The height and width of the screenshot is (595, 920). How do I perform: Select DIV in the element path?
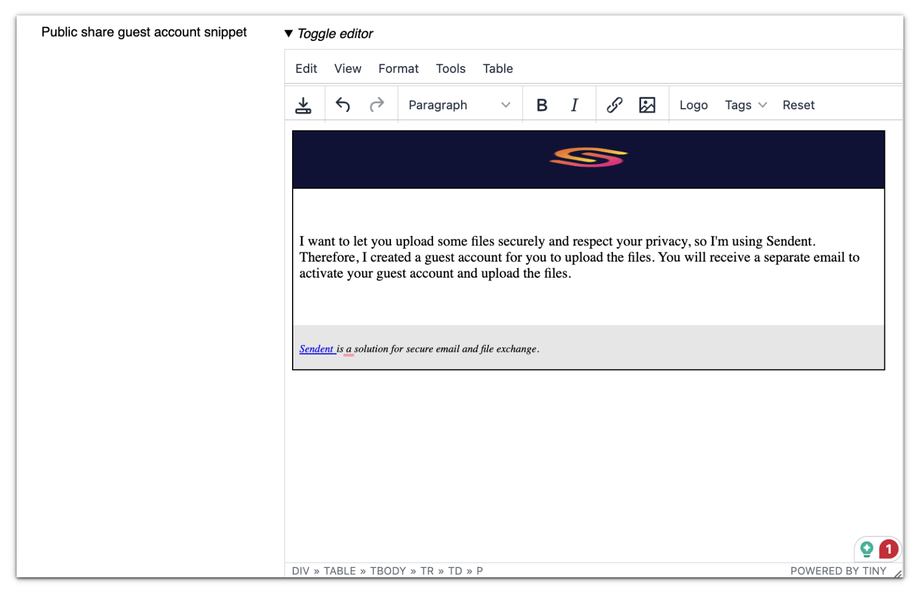[x=300, y=571]
